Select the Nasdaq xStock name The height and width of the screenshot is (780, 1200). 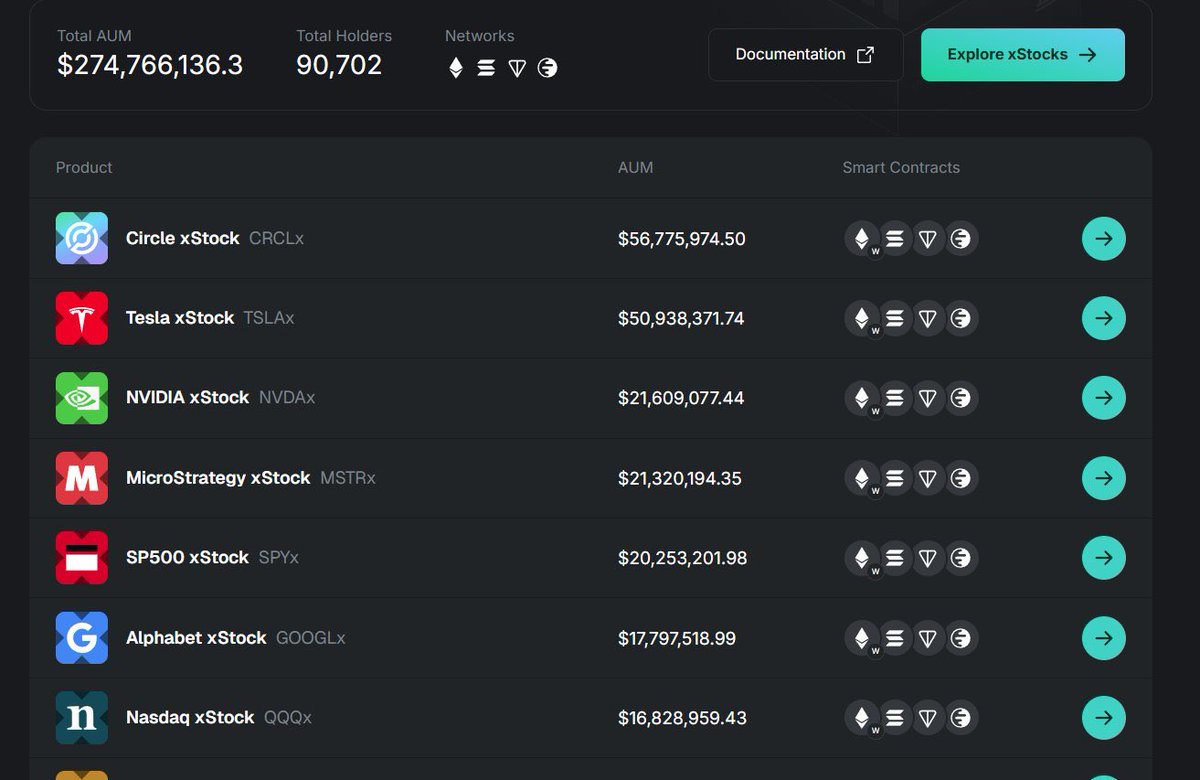point(190,718)
